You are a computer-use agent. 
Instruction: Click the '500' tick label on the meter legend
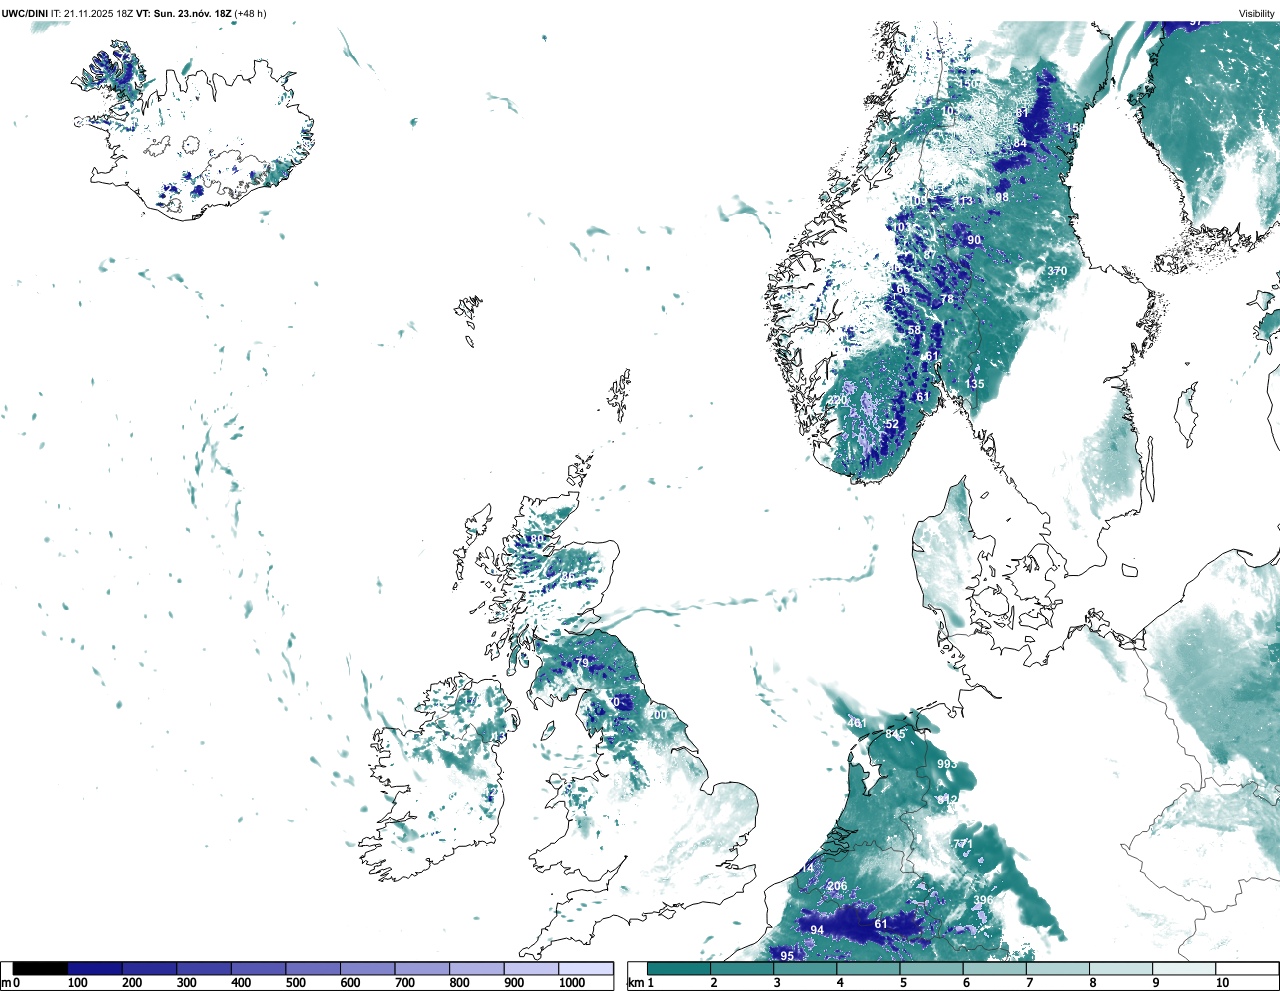(295, 983)
